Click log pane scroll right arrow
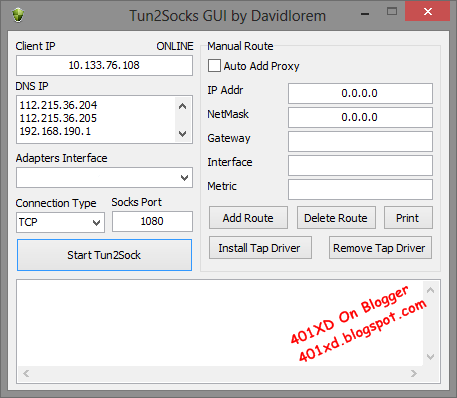The width and height of the screenshot is (457, 398). point(414,373)
